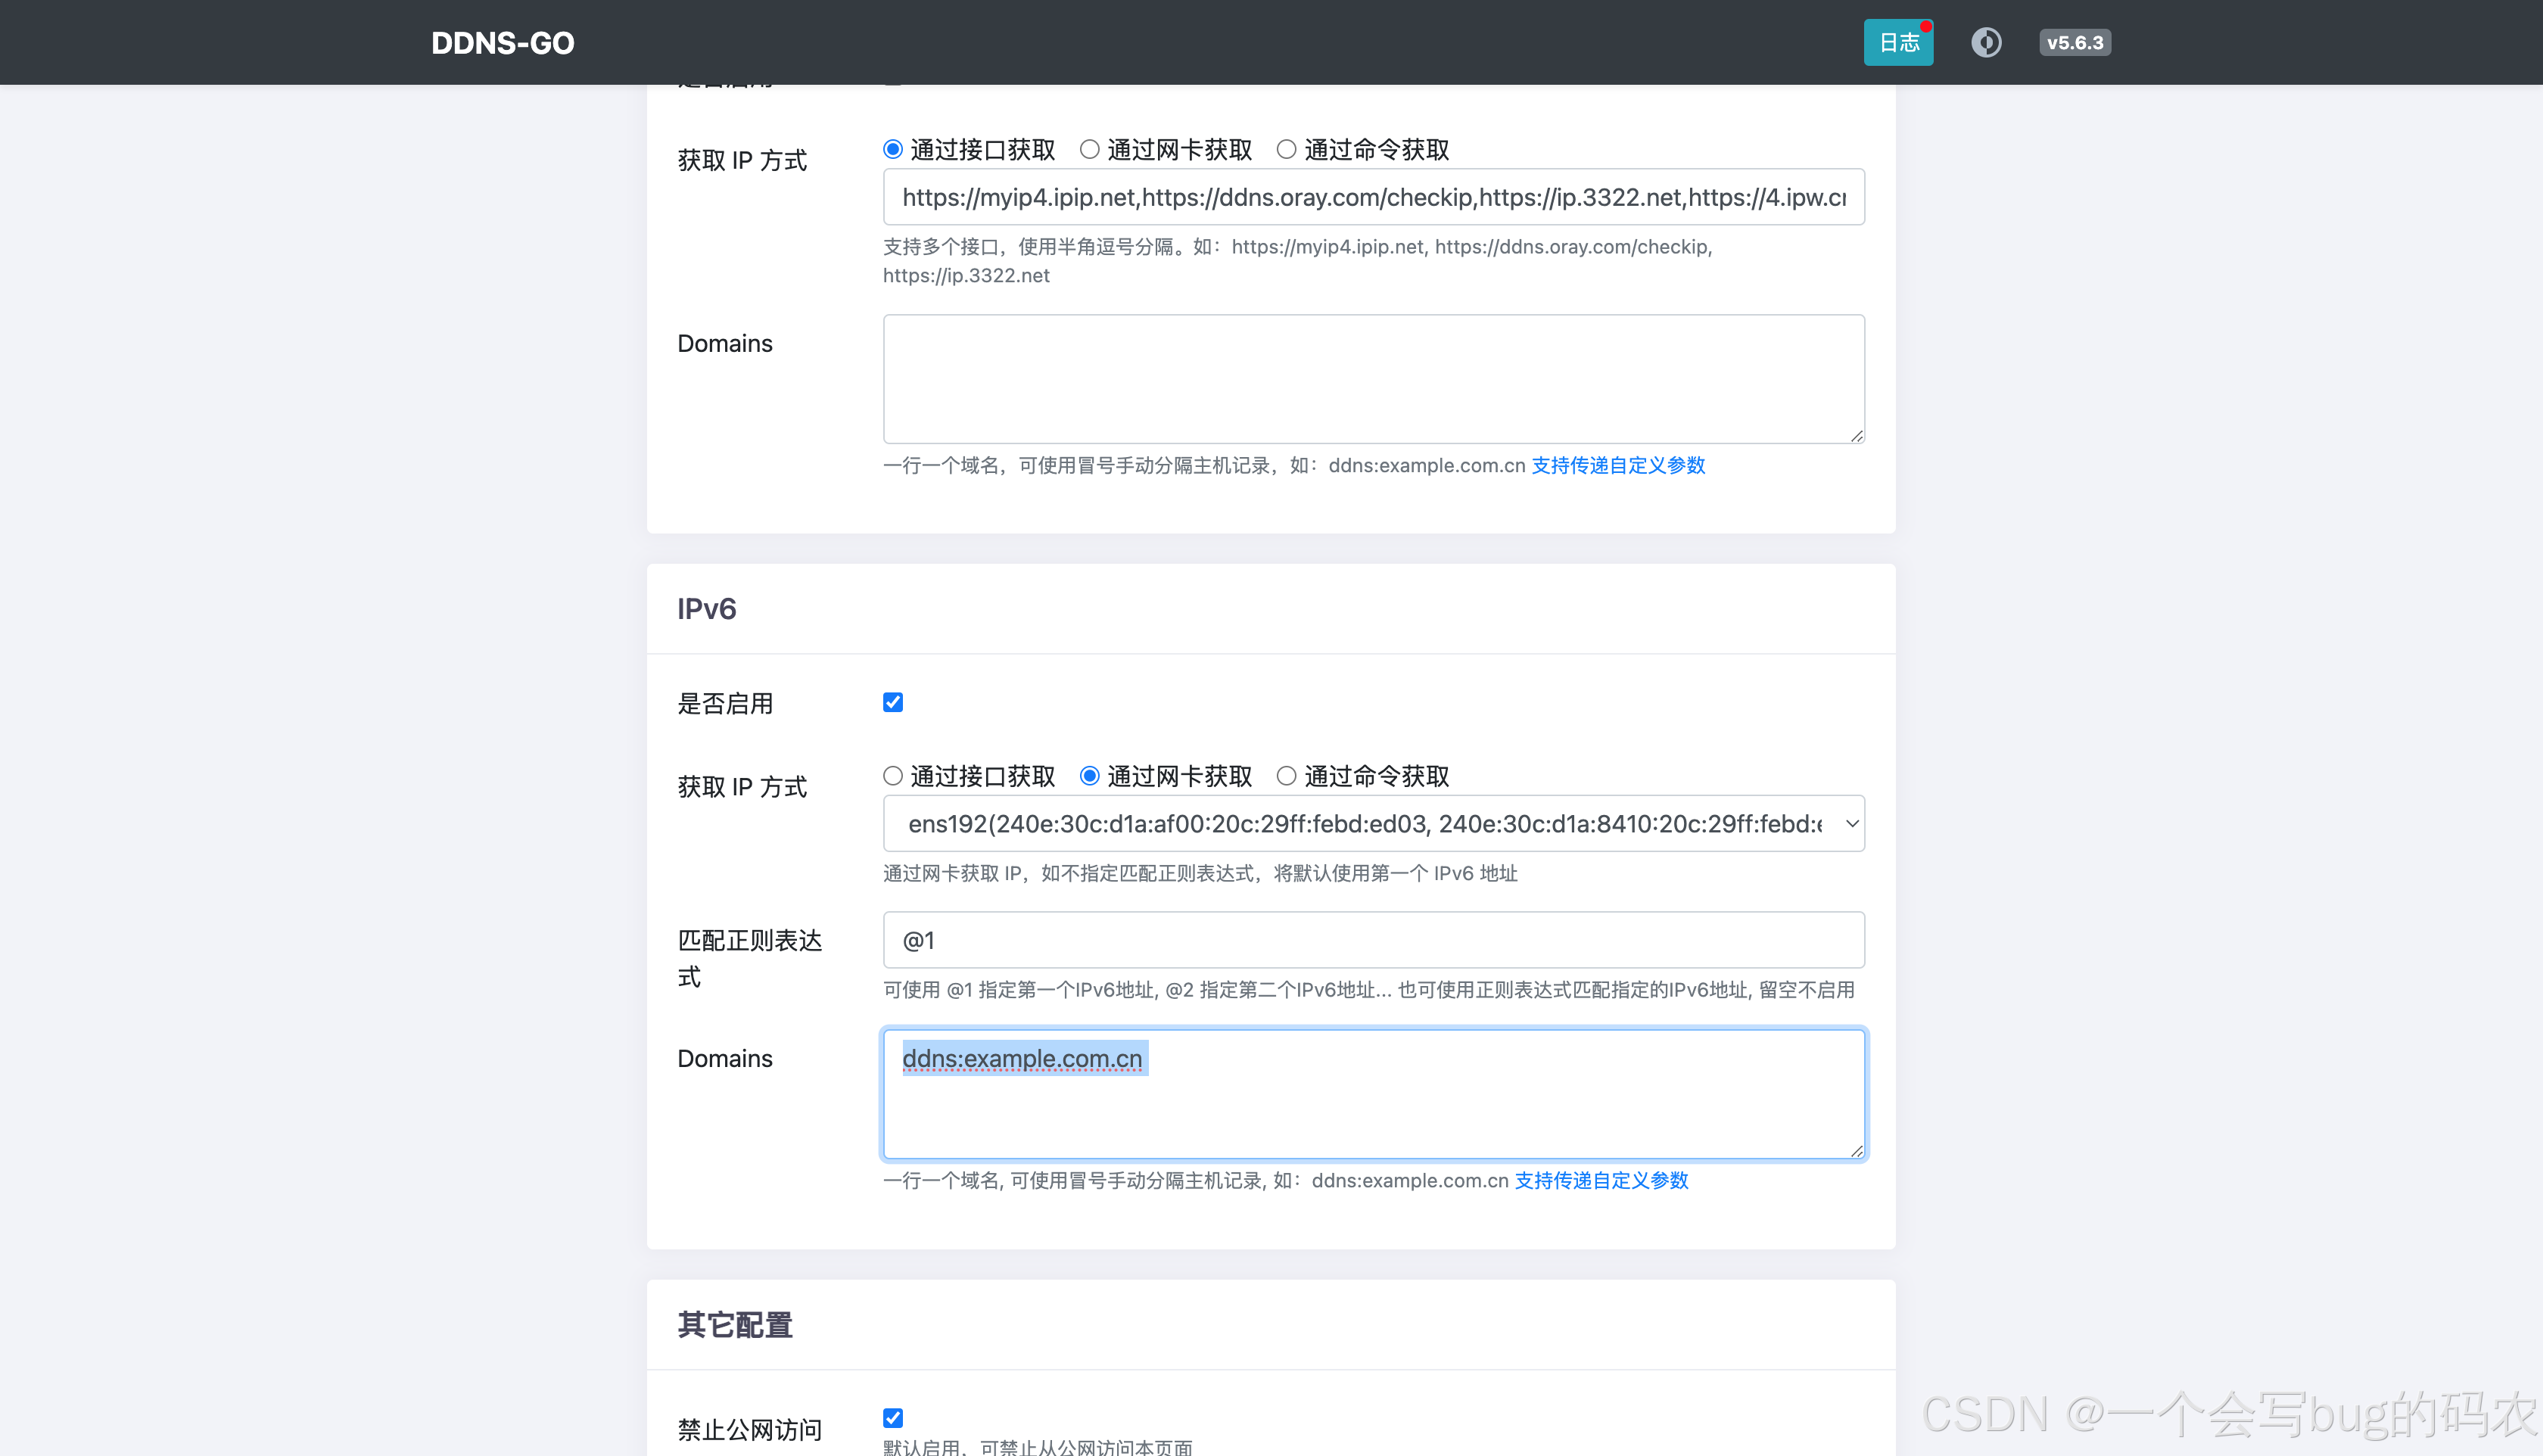Open the 日志 logs button

tap(1898, 43)
